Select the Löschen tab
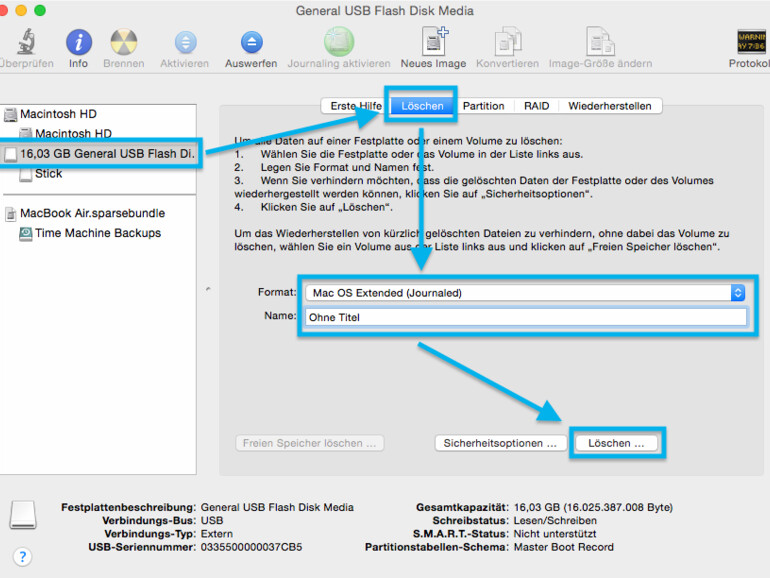 (422, 106)
